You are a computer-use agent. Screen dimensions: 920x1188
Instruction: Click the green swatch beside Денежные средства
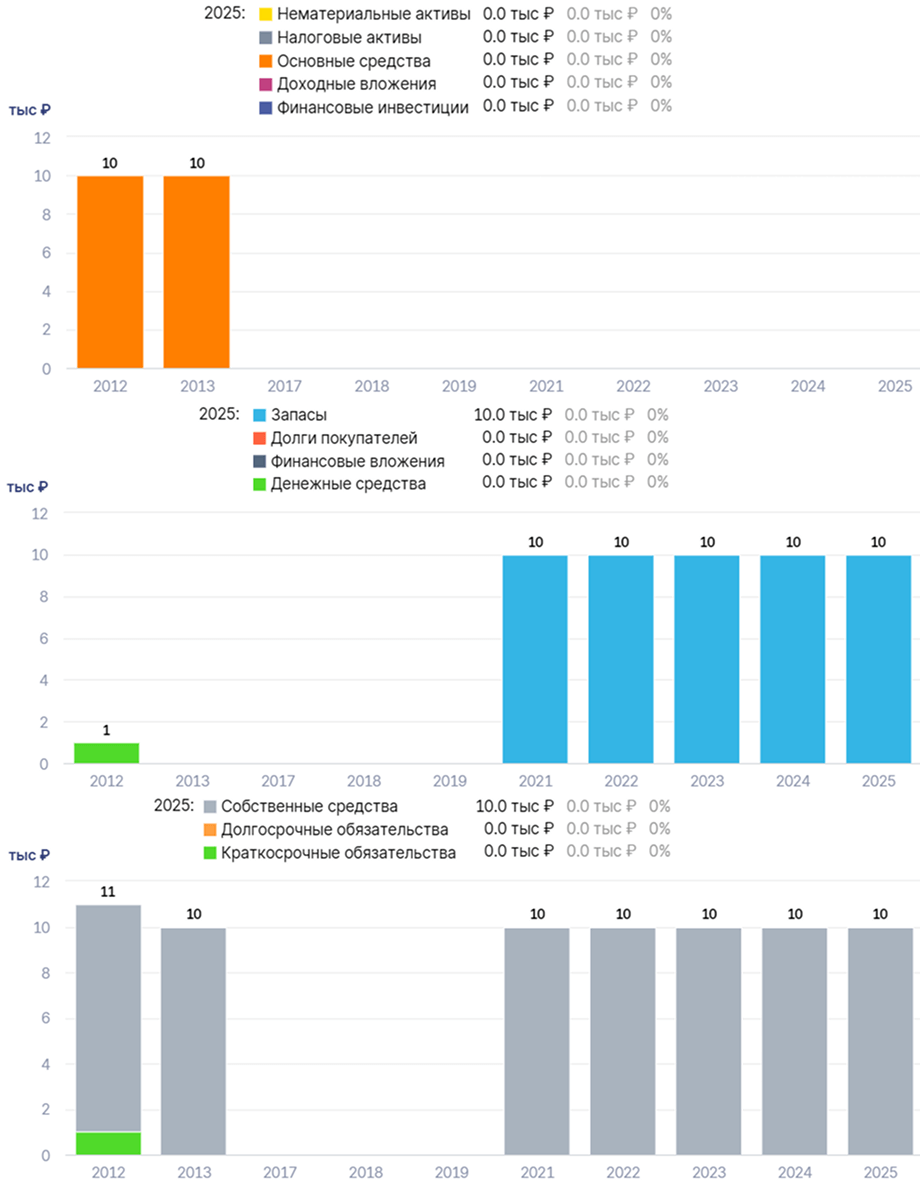pyautogui.click(x=260, y=483)
